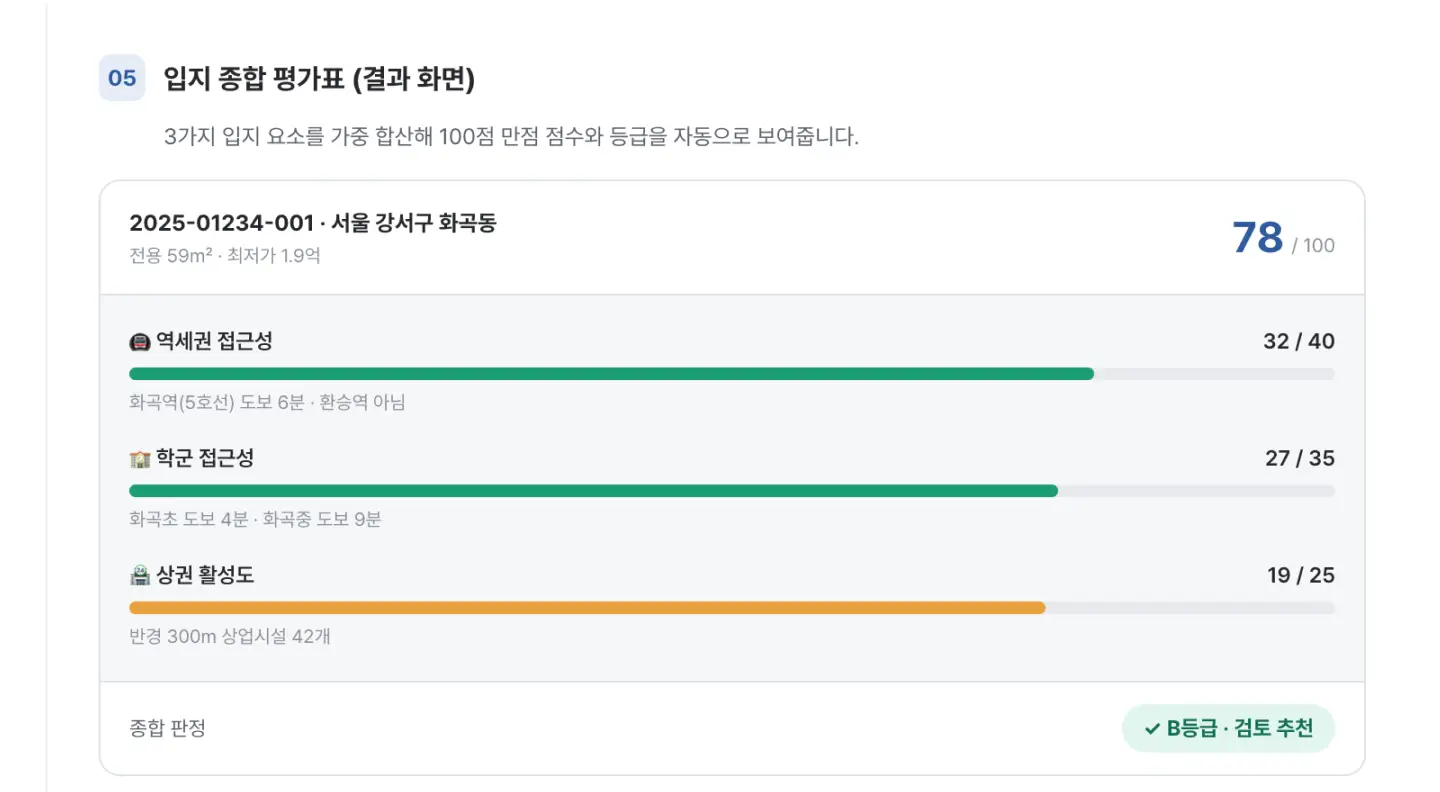Click the 종합 판정 label

167,728
